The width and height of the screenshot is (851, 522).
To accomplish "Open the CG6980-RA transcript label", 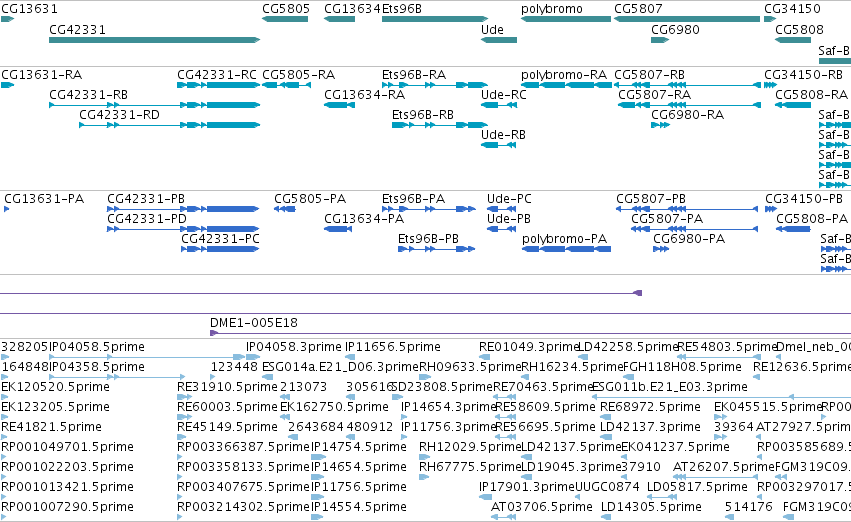I will (688, 115).
